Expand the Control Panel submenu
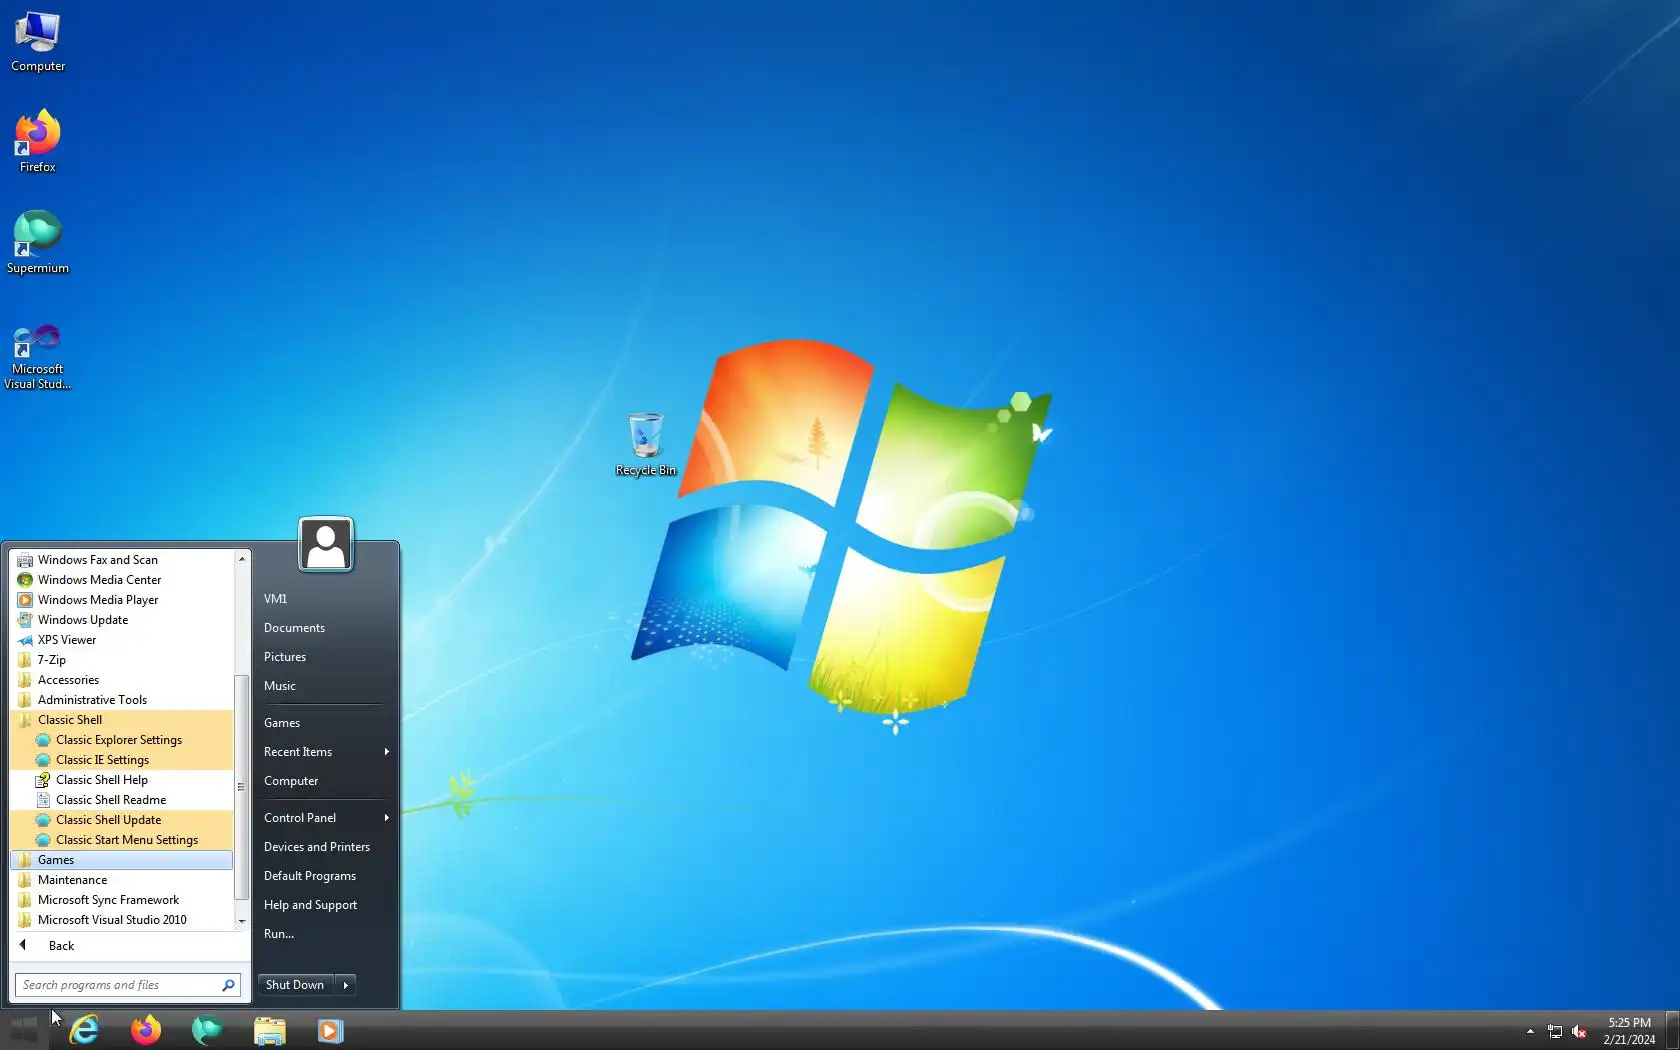 (x=324, y=818)
